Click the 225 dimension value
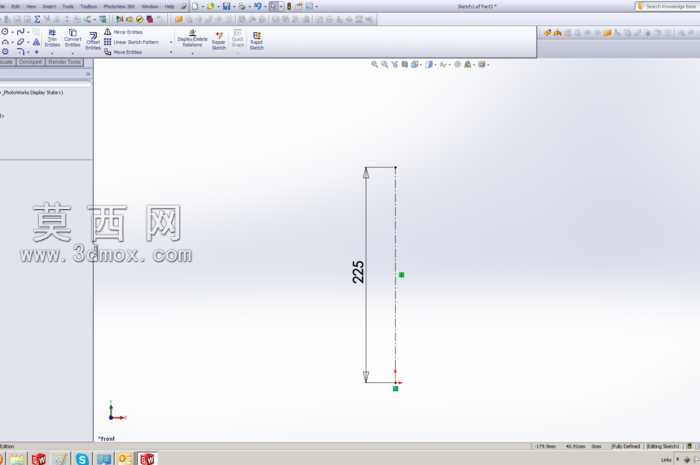This screenshot has width=700, height=465. point(358,272)
